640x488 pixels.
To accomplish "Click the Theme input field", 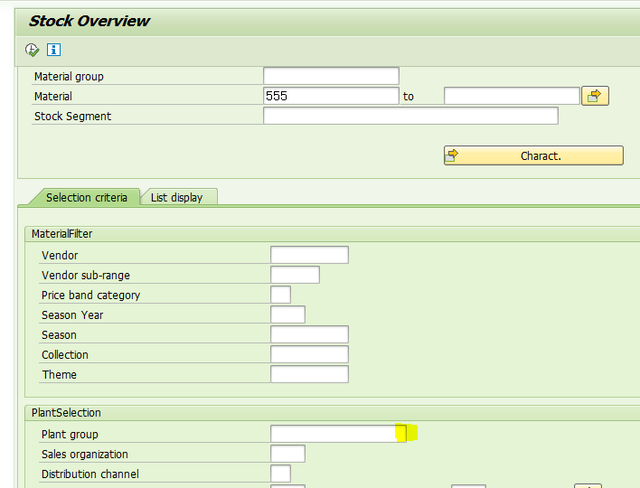I will click(x=309, y=374).
